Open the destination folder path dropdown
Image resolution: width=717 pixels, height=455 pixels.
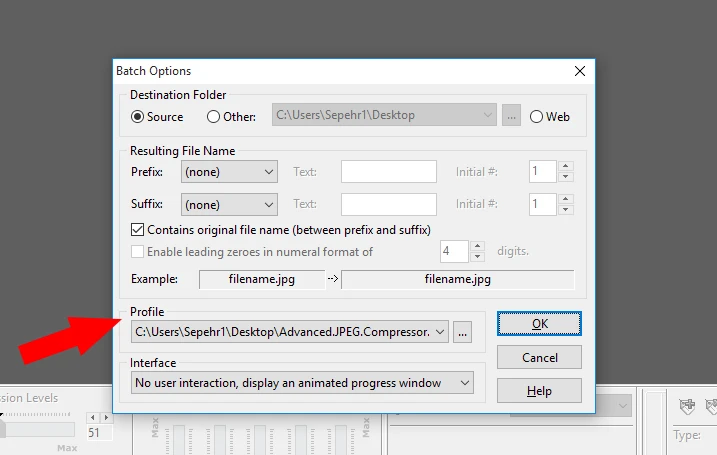click(x=384, y=115)
